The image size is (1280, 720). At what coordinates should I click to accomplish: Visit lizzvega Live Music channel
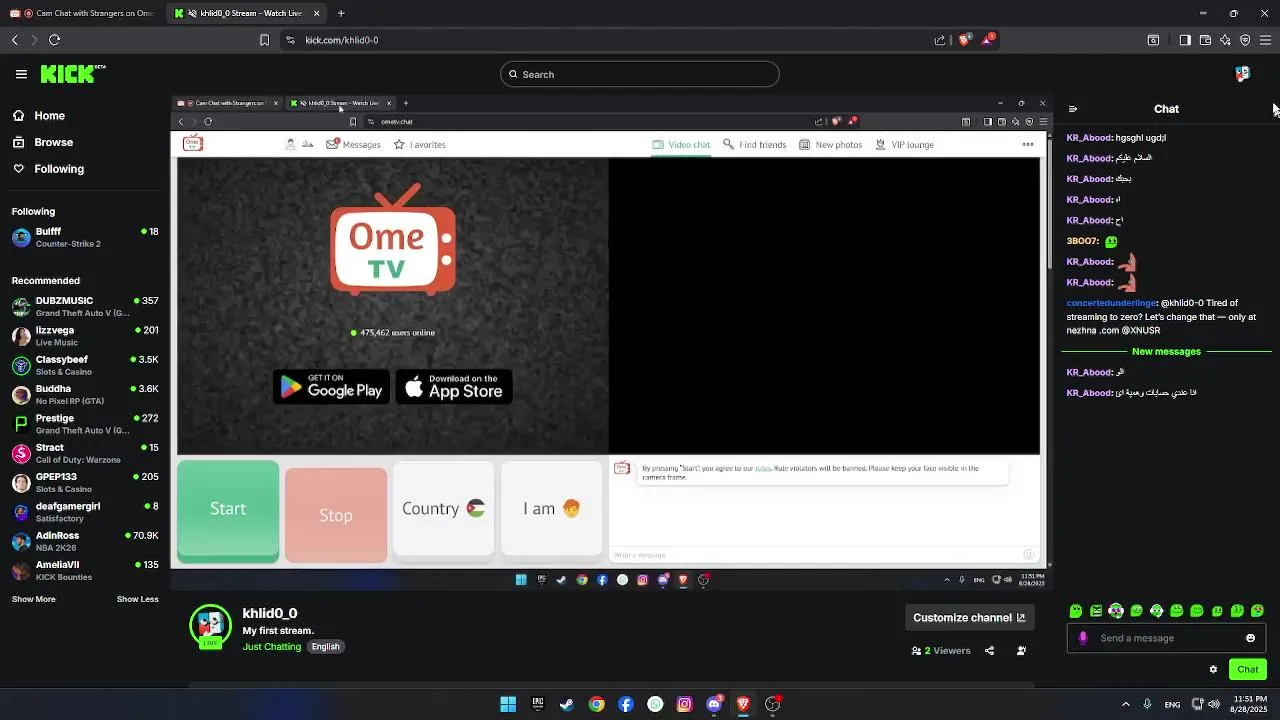pyautogui.click(x=85, y=336)
